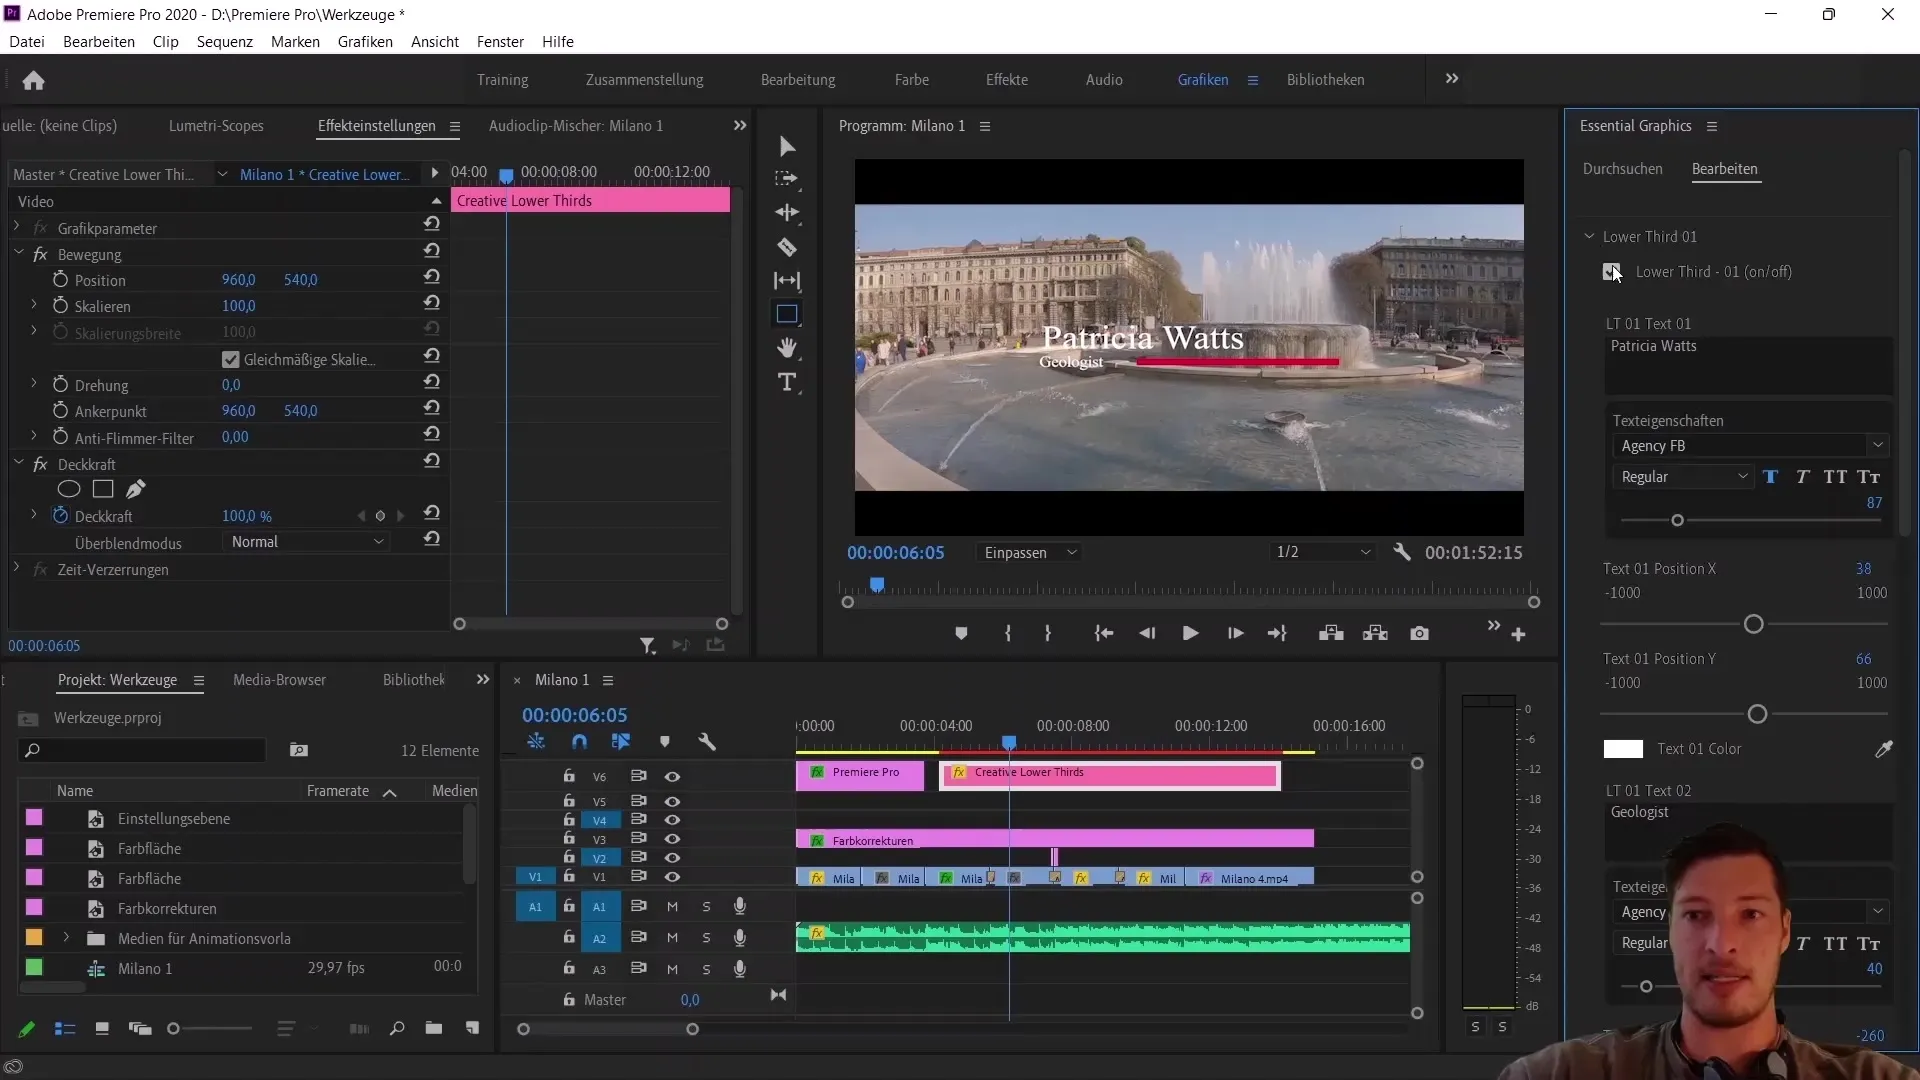The height and width of the screenshot is (1080, 1920).
Task: Open the first Regular font style dropdown
Action: [x=1683, y=477]
